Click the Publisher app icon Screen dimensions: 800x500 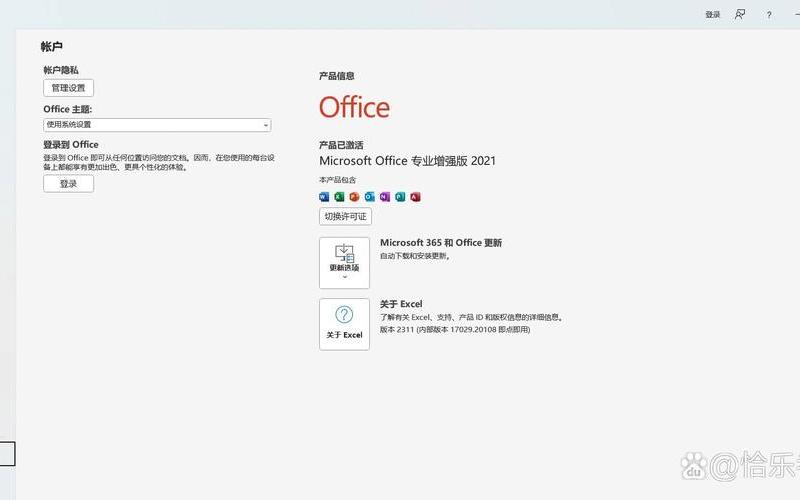[x=401, y=197]
